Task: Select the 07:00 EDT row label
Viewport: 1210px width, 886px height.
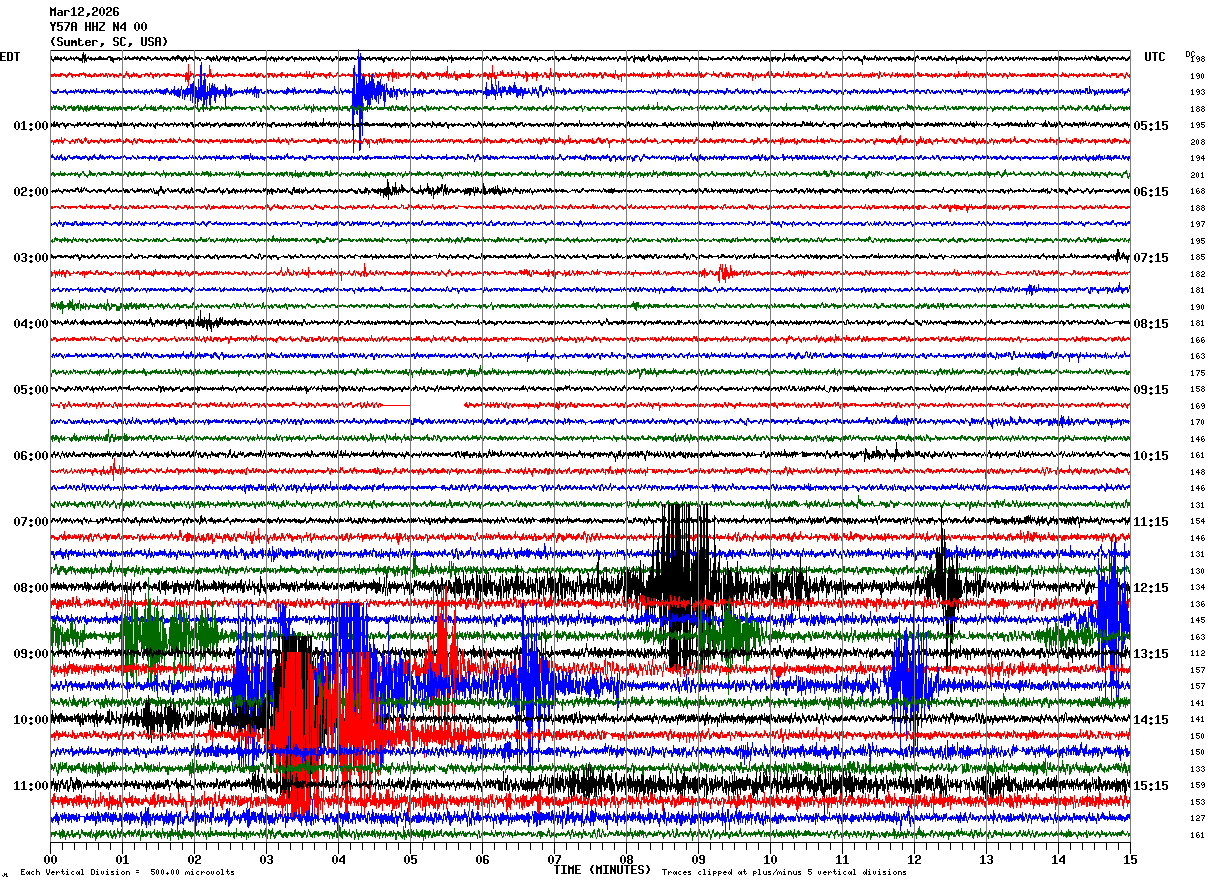Action: point(31,522)
